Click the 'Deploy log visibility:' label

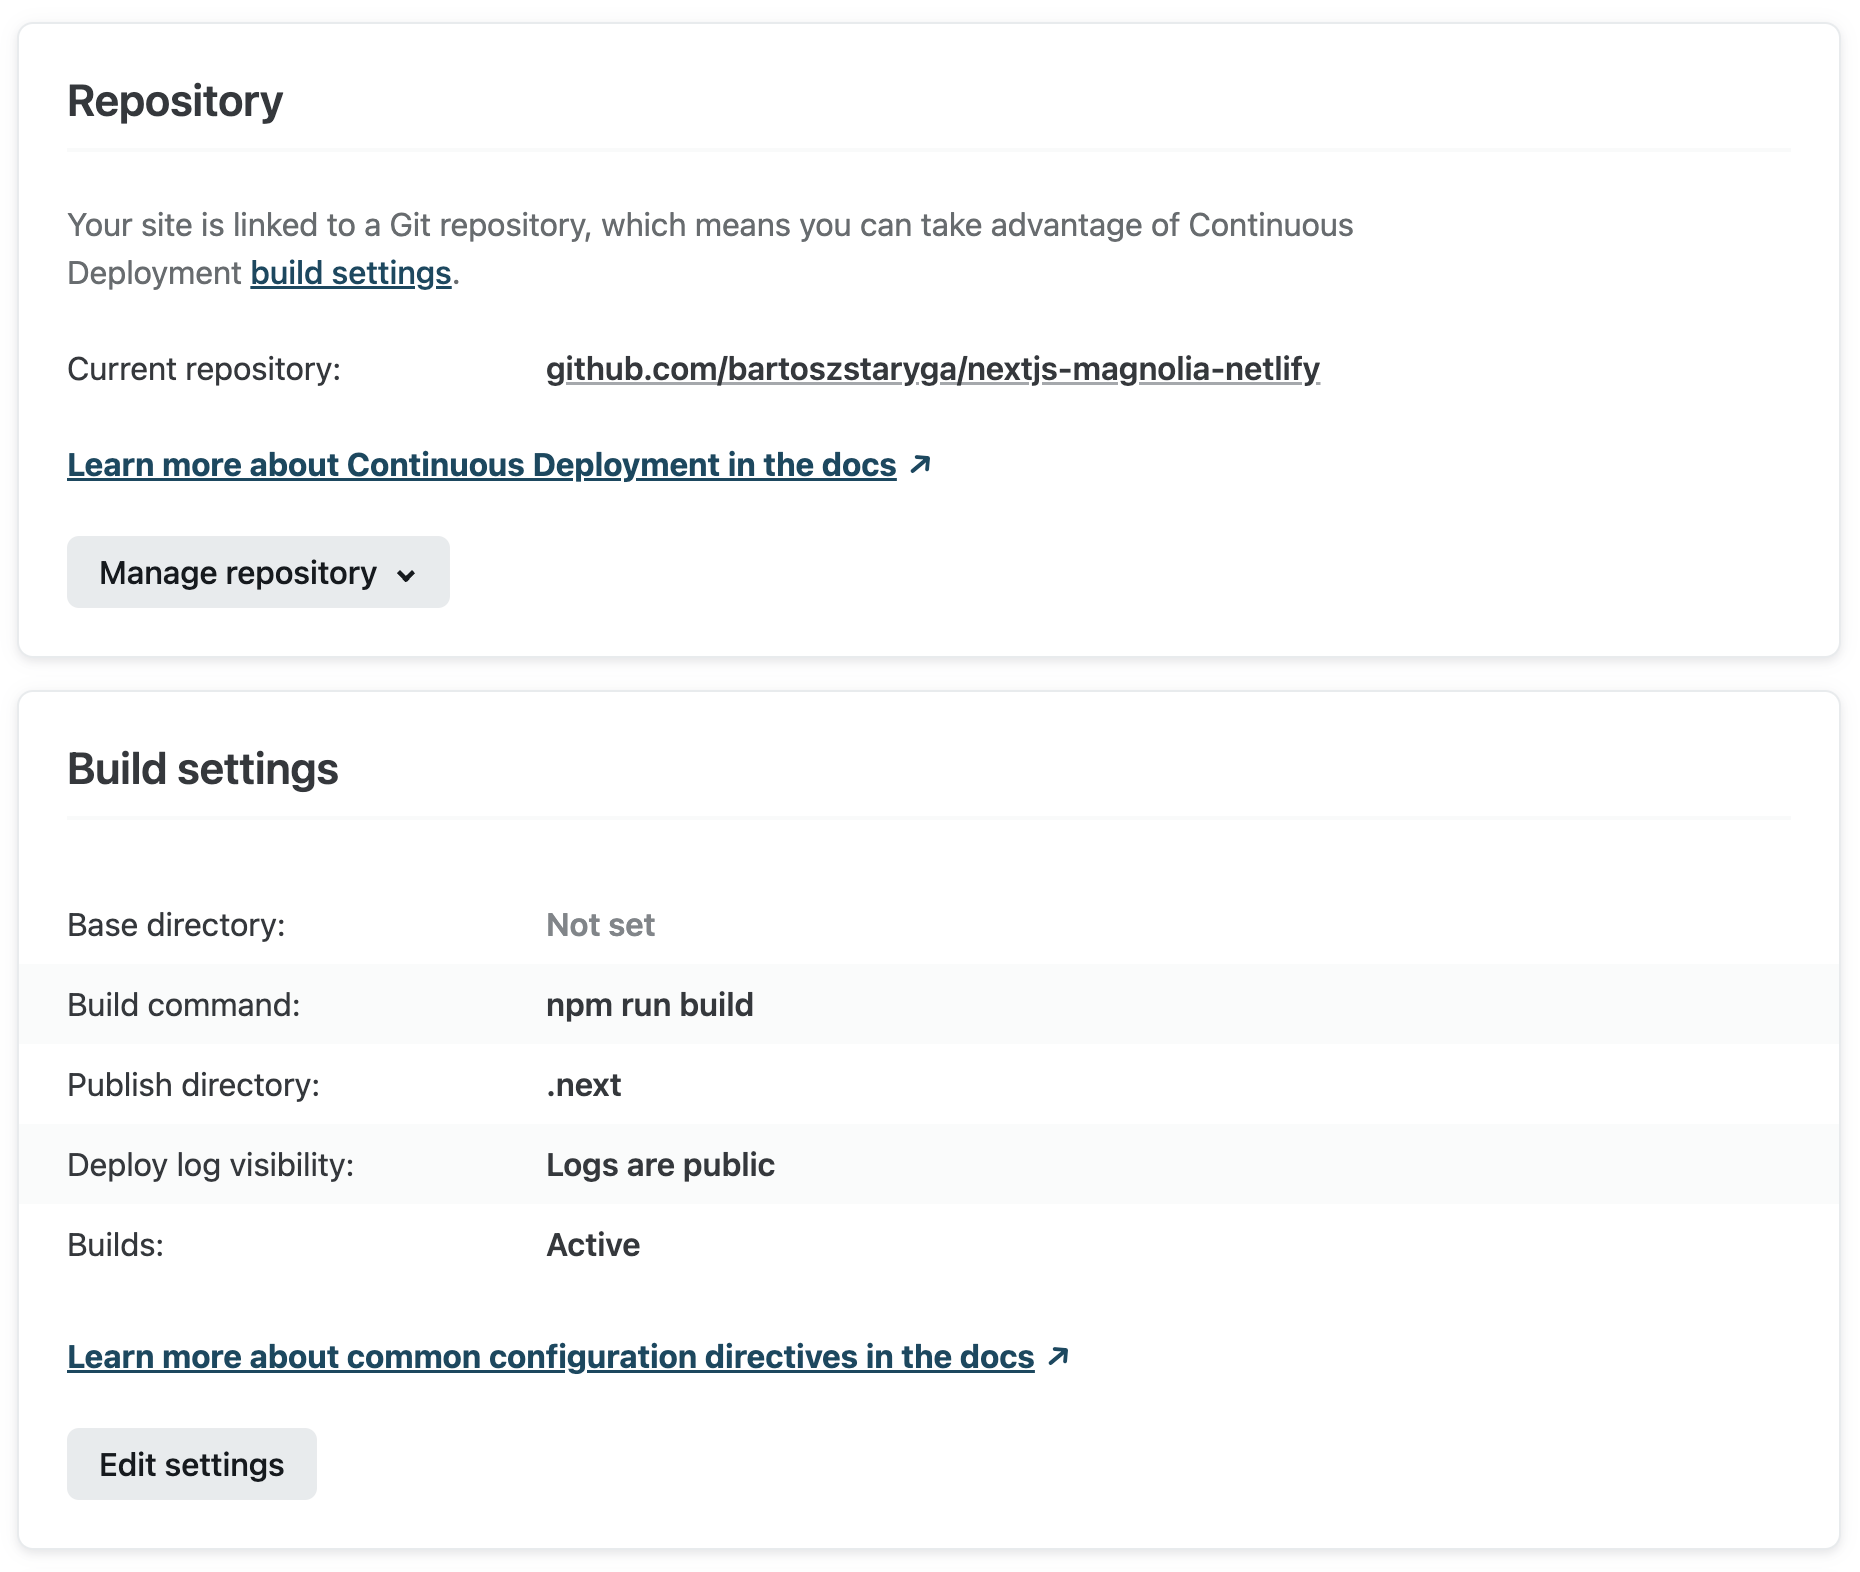click(x=210, y=1165)
